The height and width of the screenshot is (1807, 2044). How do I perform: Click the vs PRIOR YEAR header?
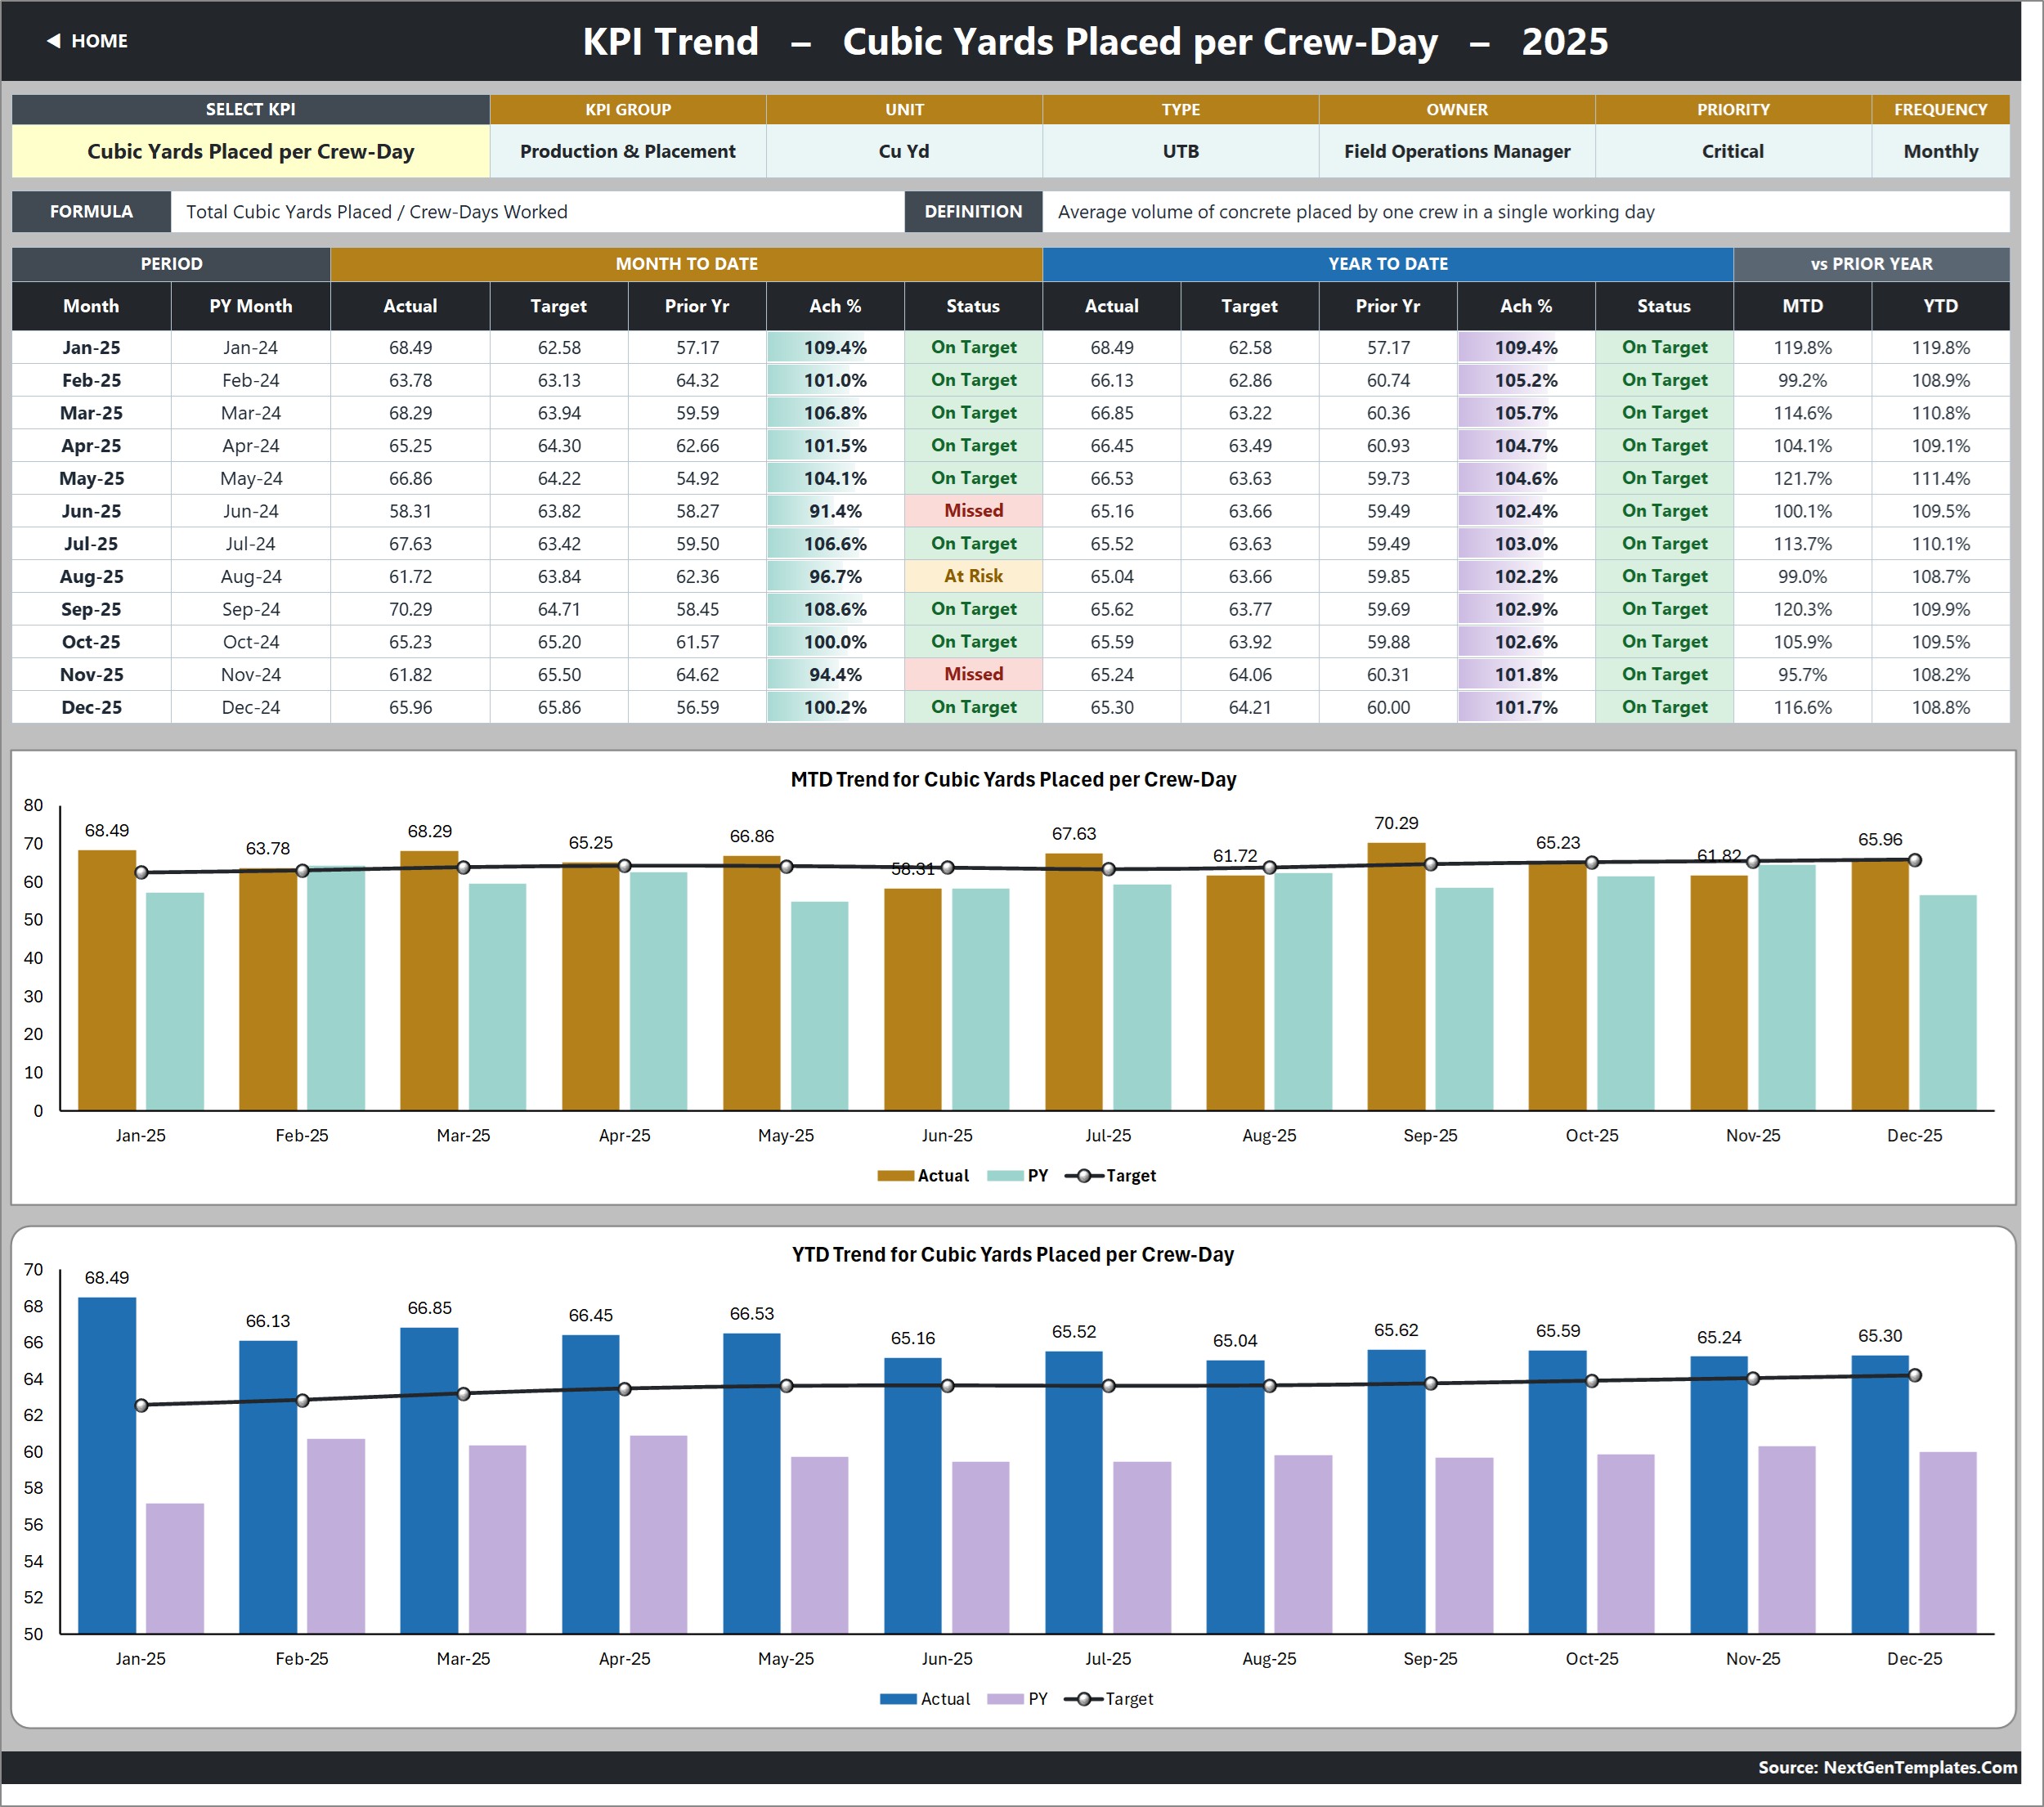[x=1871, y=264]
